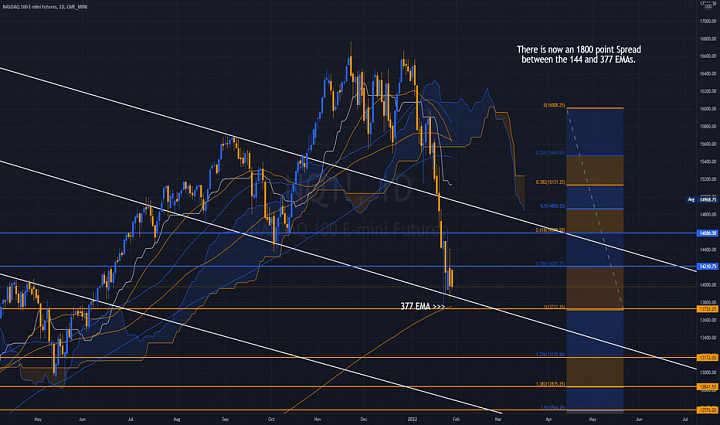Click the Oct label on time axis
This screenshot has height=425, width=720.
point(271,419)
